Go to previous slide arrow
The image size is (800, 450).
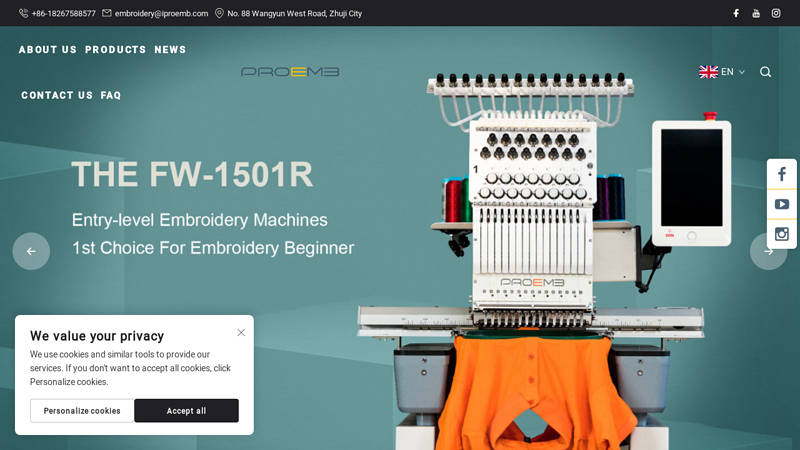point(31,251)
